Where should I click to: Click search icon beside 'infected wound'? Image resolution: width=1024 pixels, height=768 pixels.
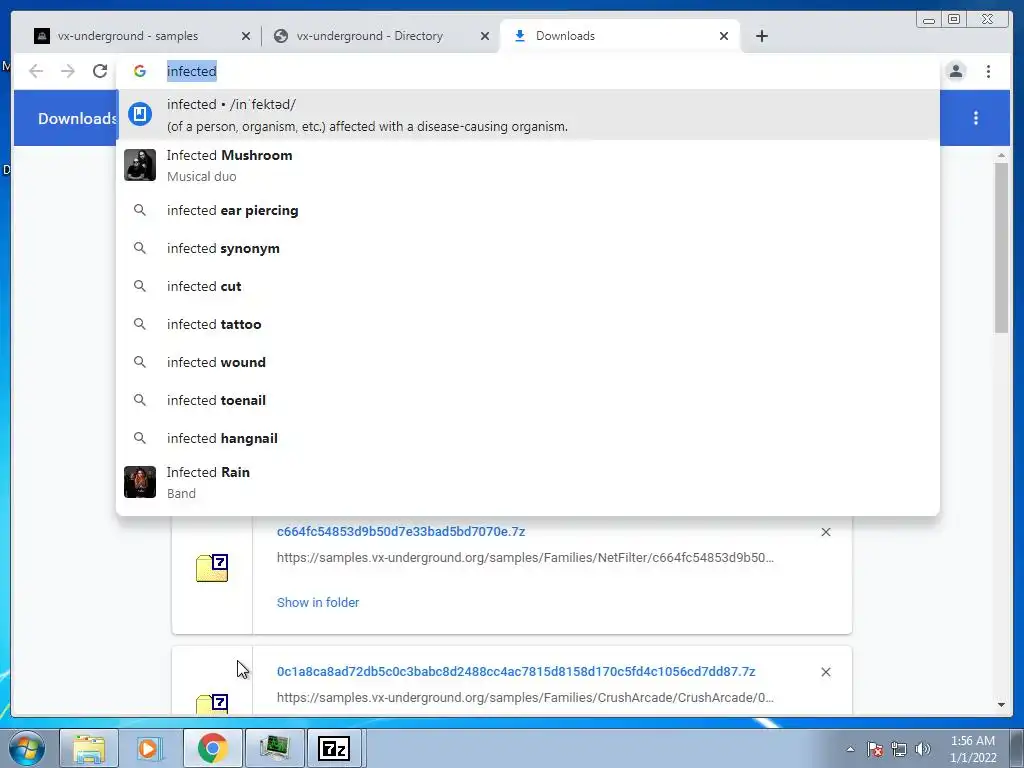(x=140, y=362)
